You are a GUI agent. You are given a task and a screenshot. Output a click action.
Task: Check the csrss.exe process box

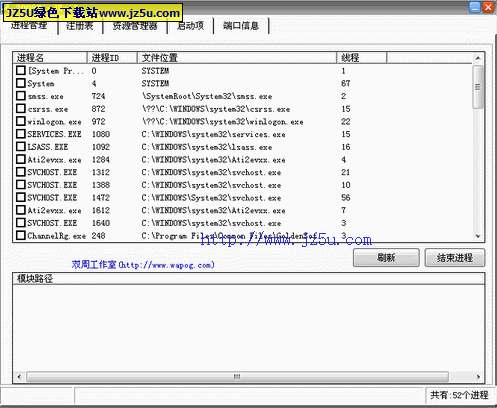[x=21, y=109]
